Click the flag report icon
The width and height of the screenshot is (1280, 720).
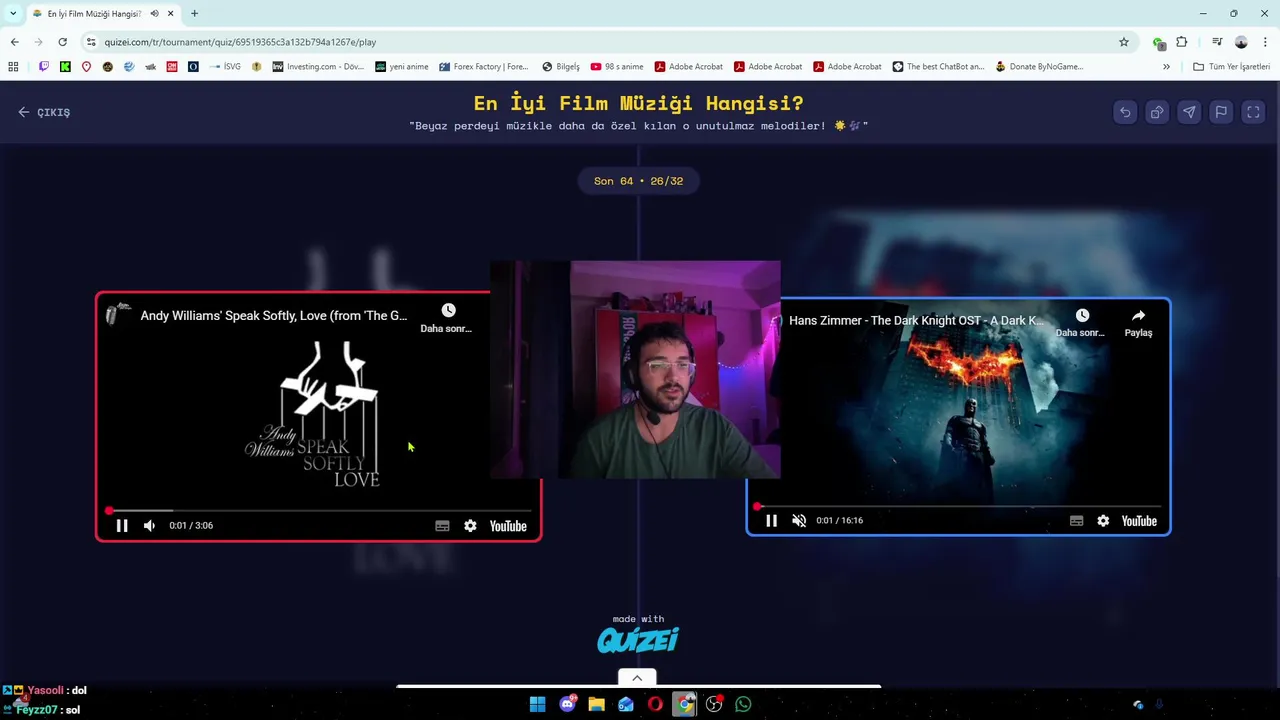[1221, 112]
